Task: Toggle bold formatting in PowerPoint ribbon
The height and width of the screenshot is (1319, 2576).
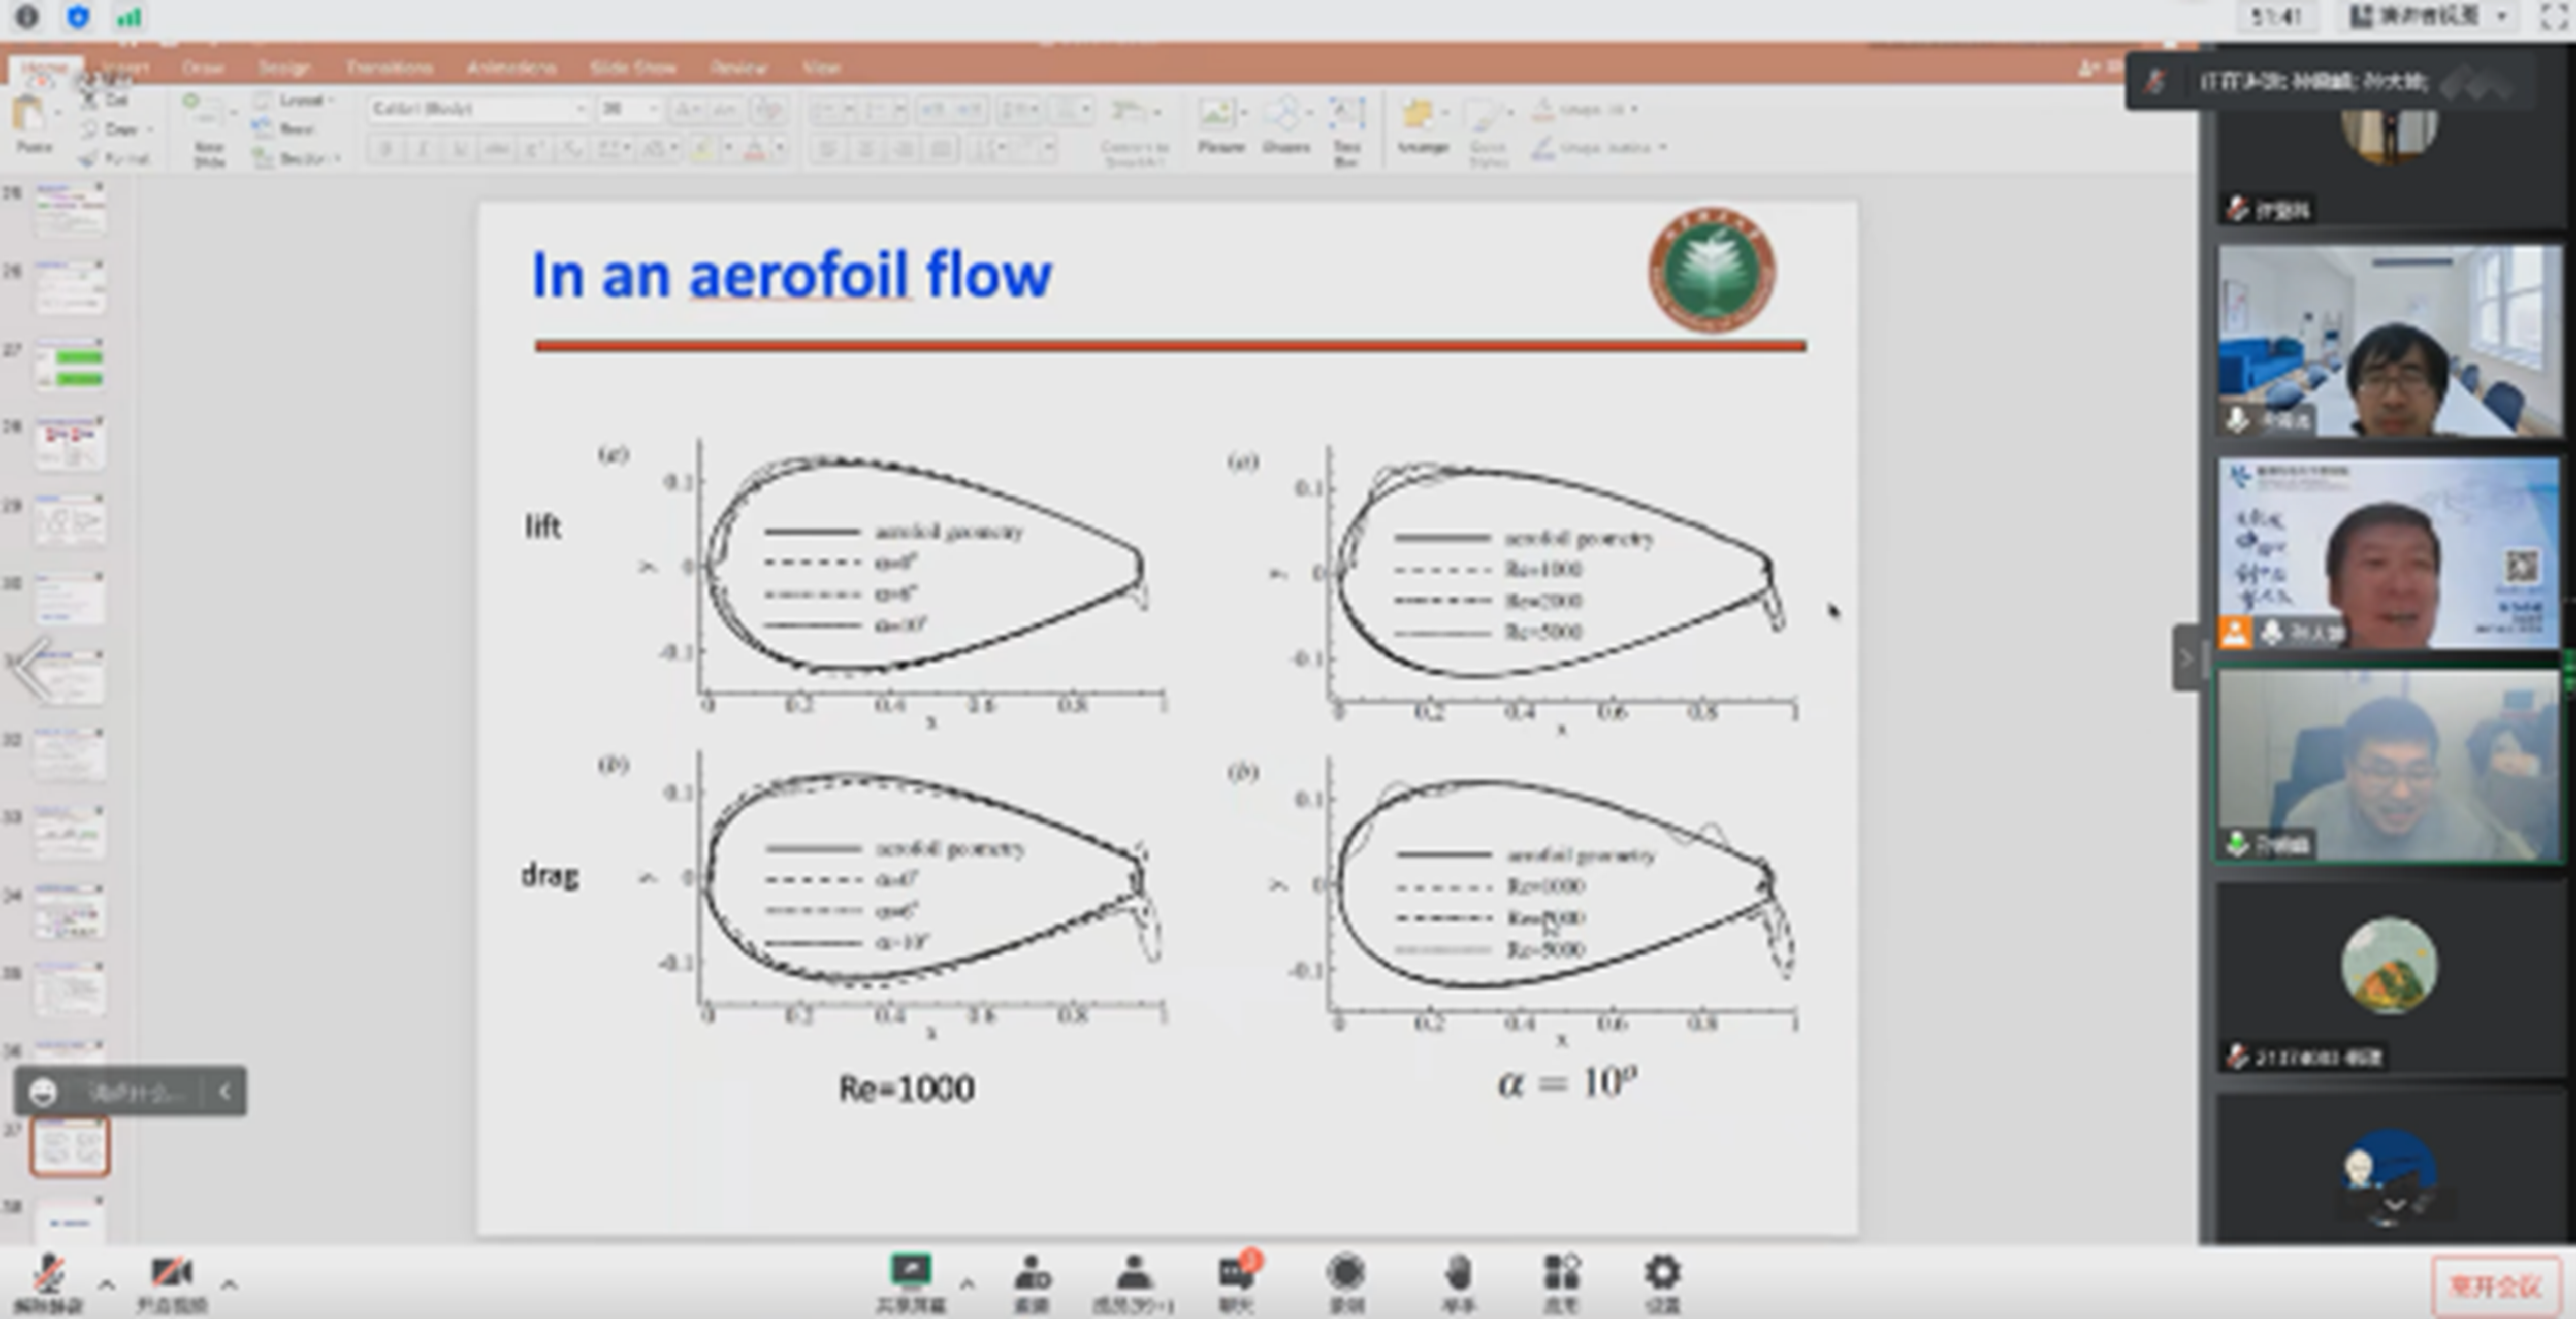Action: 386,149
